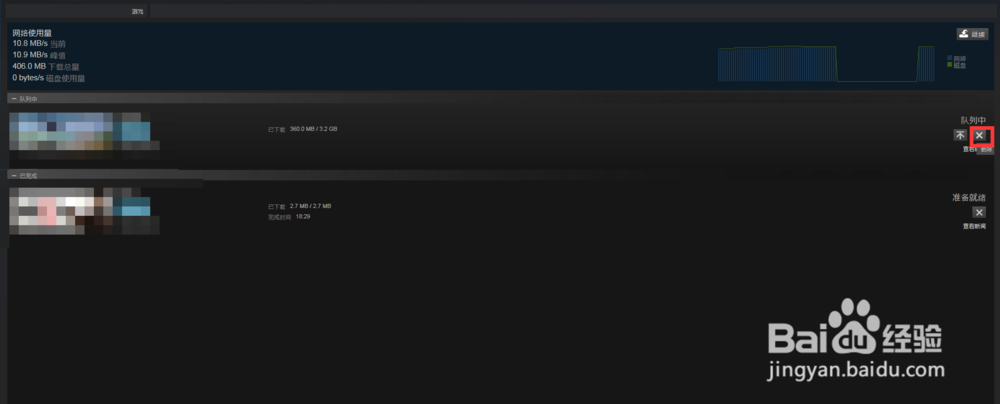Move queued download to top with arrow icon

click(960, 135)
